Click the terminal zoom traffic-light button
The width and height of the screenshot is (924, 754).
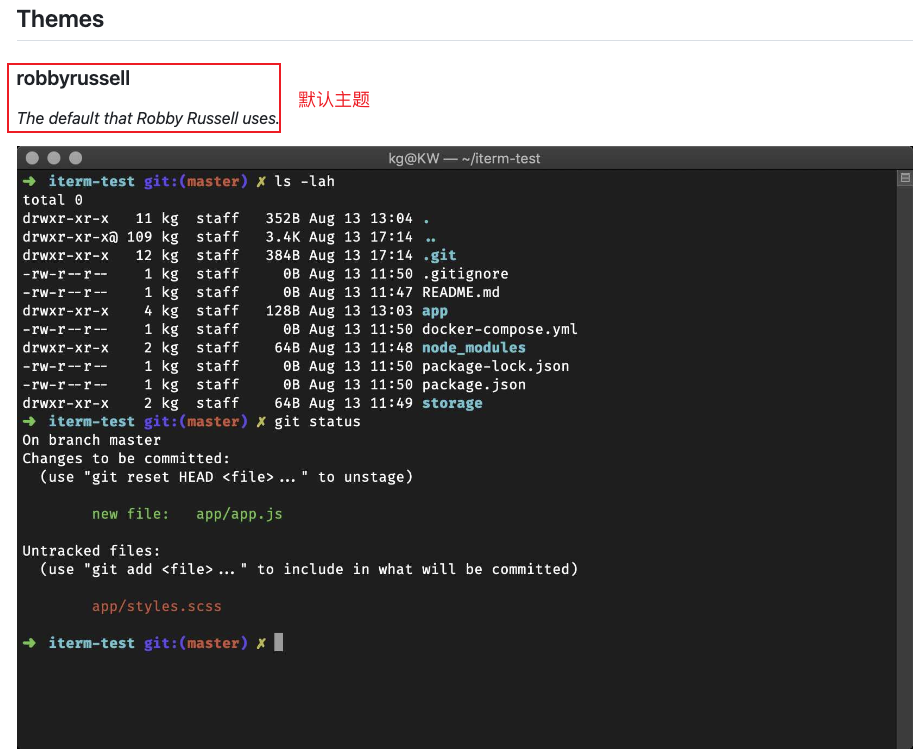point(75,158)
